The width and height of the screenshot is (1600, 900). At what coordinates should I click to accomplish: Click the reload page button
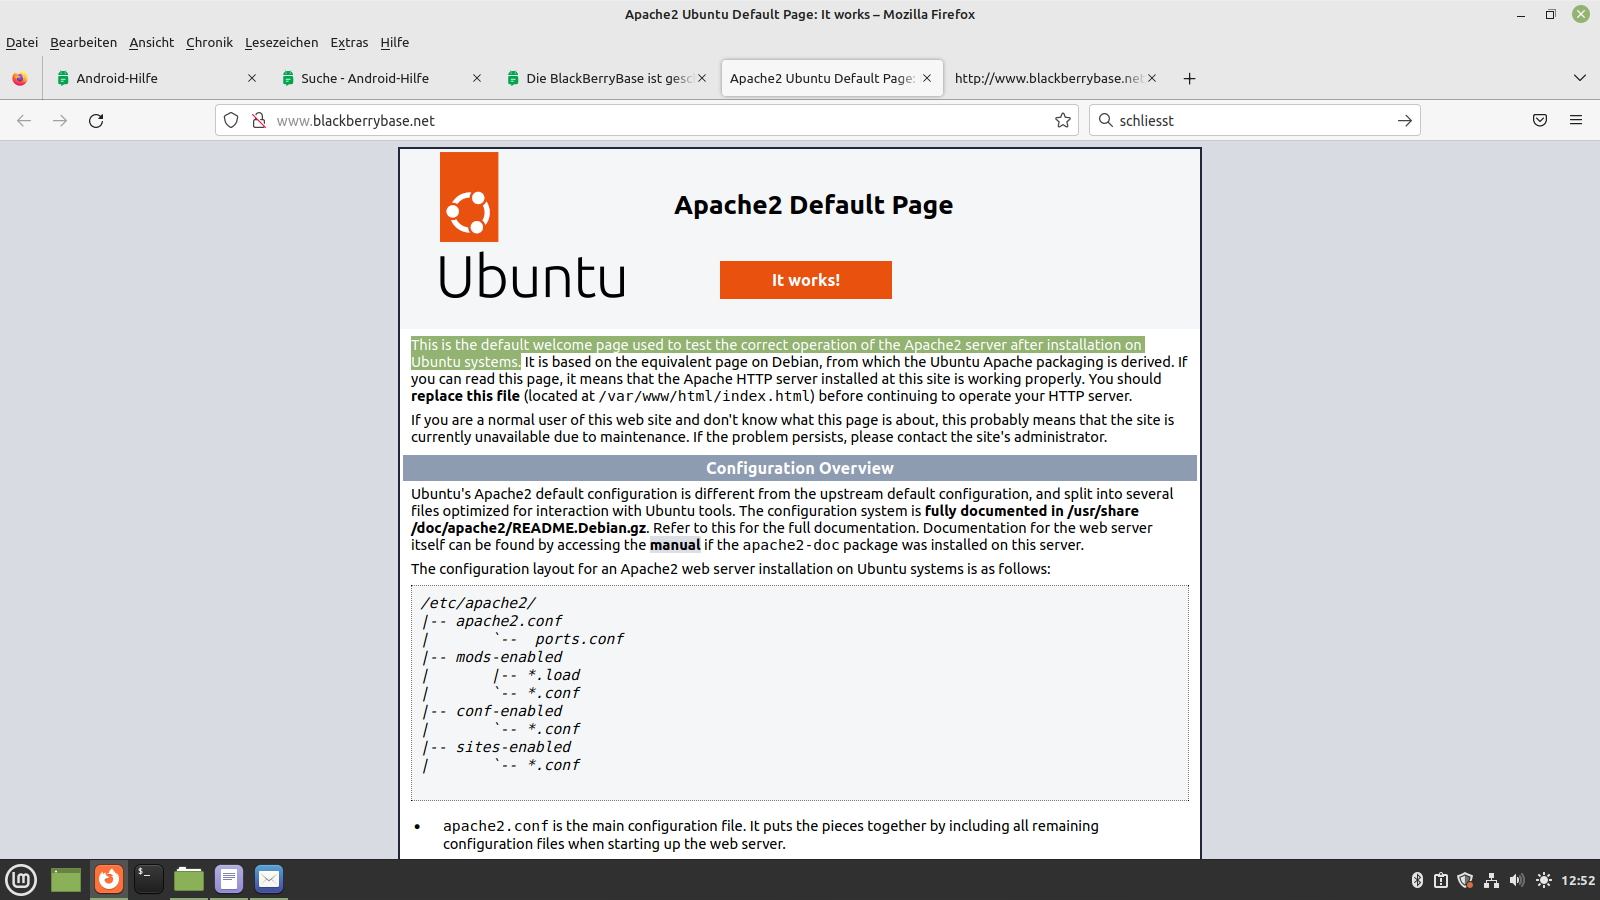coord(96,121)
